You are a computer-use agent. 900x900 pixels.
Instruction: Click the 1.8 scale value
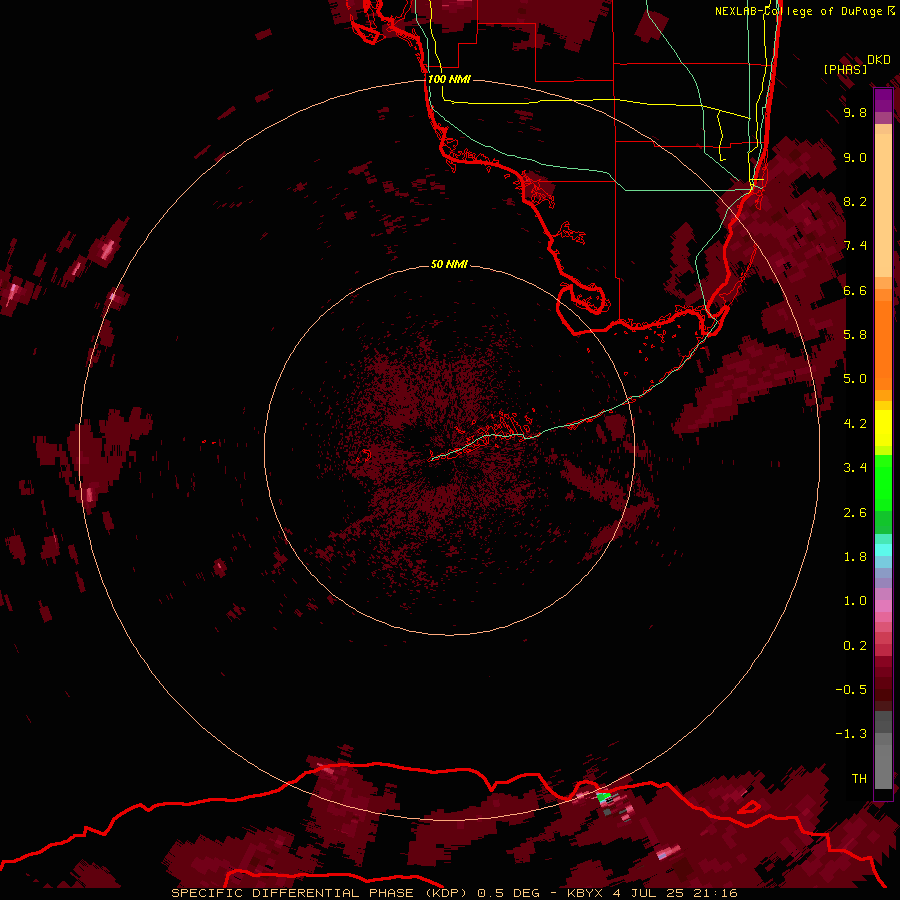(855, 557)
